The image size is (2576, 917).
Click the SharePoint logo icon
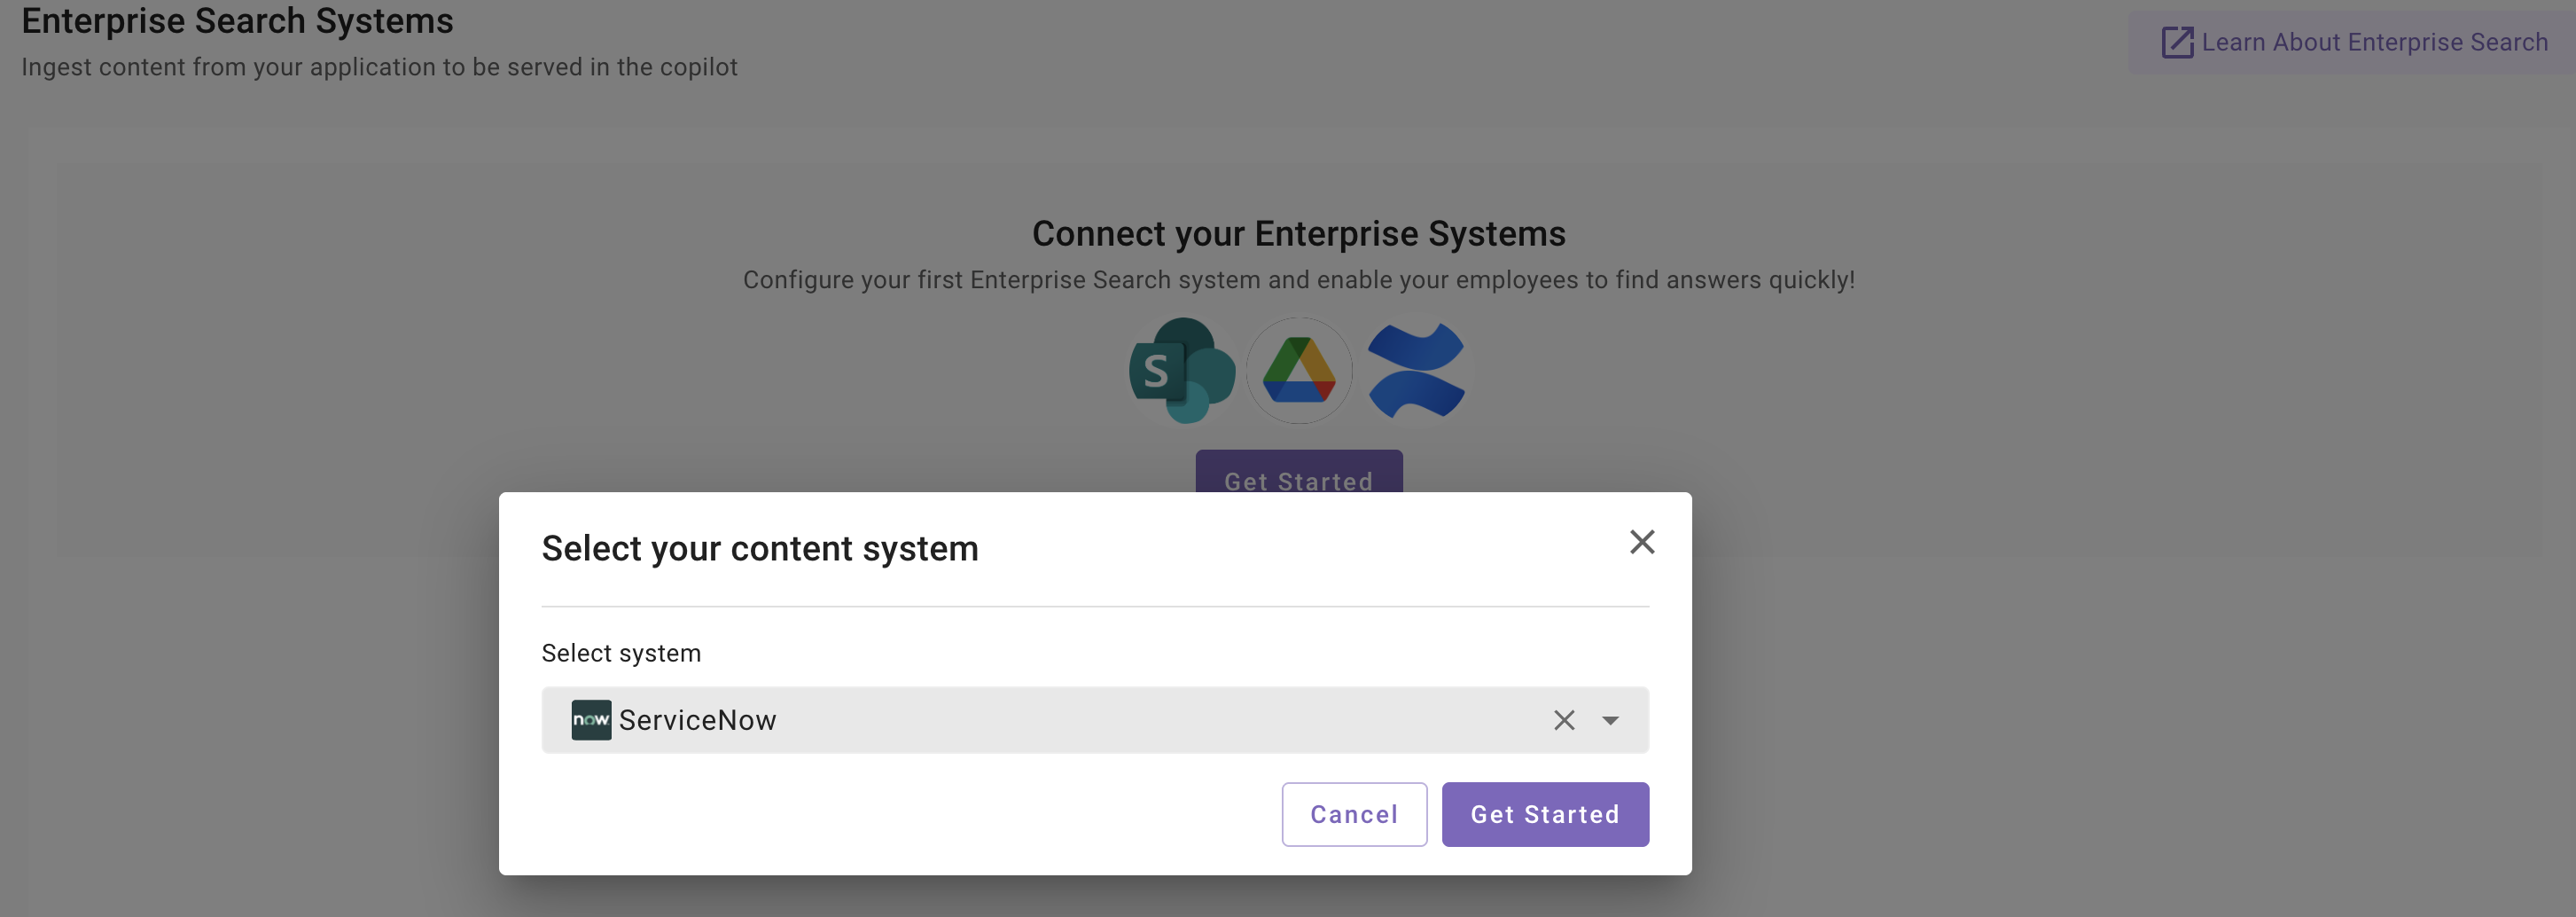1182,371
